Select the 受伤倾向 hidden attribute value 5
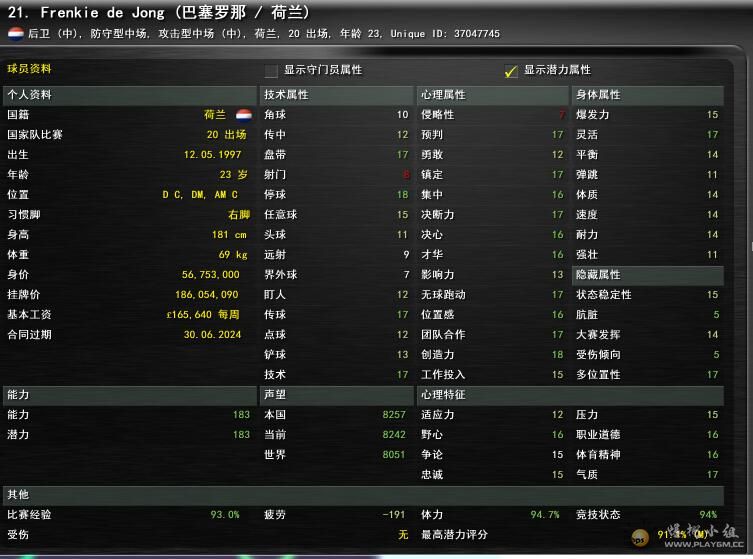Viewport: 753px width, 559px height. 716,354
